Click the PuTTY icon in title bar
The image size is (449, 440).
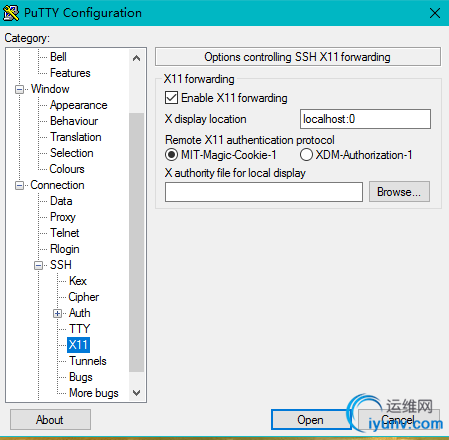(x=11, y=13)
